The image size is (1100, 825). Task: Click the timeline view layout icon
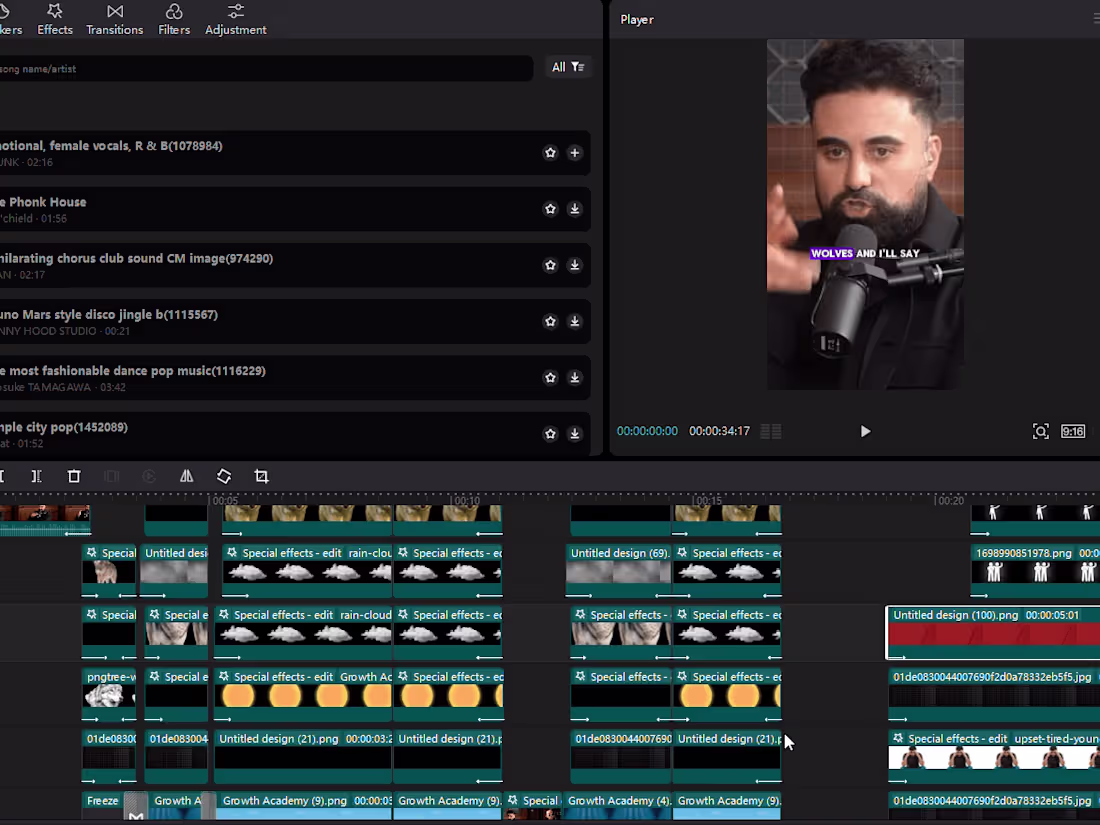click(770, 431)
